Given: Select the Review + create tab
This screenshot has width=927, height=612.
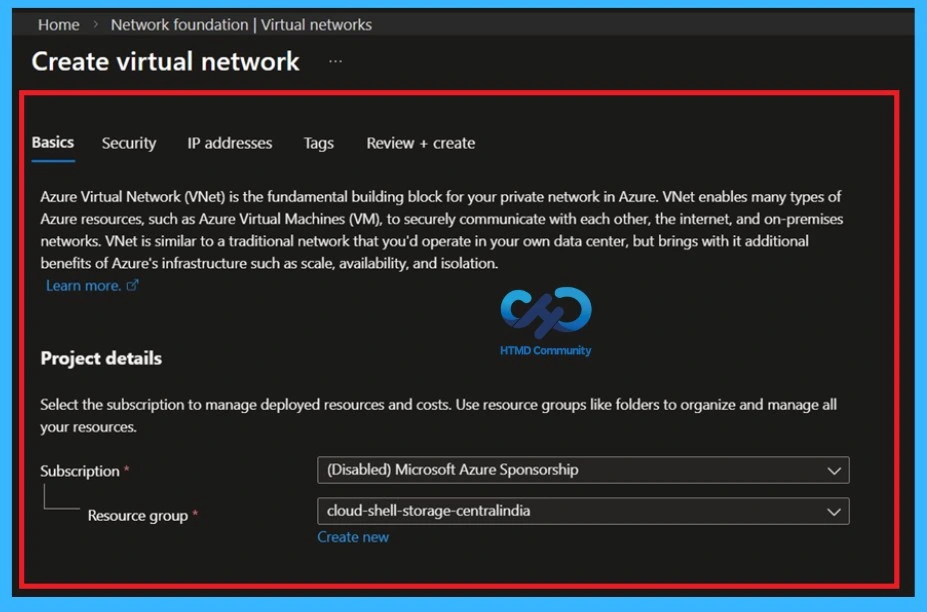Looking at the screenshot, I should (419, 143).
